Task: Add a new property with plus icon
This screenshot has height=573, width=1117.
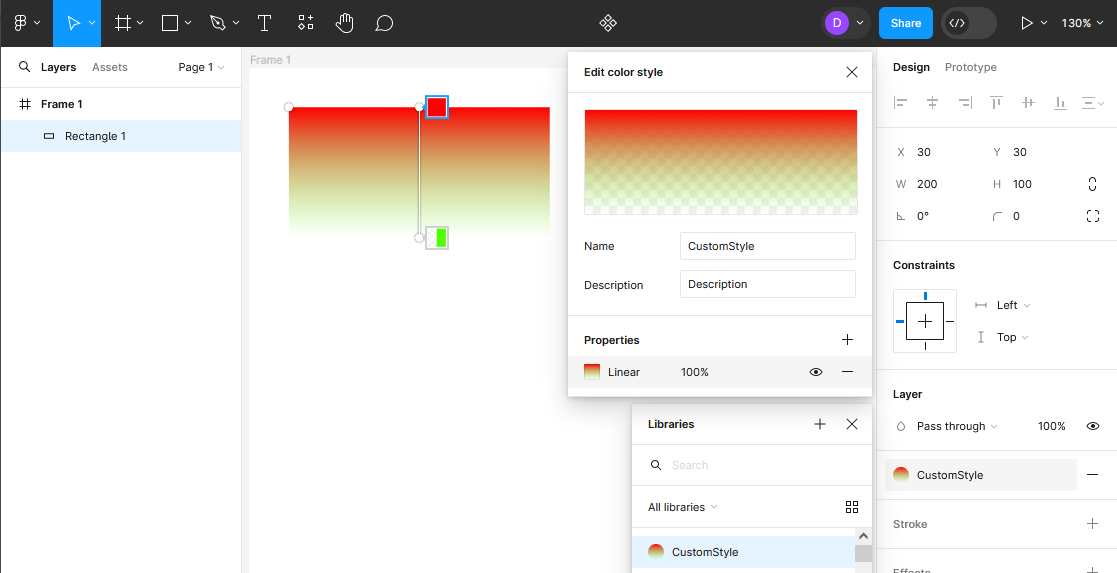Action: 847,340
